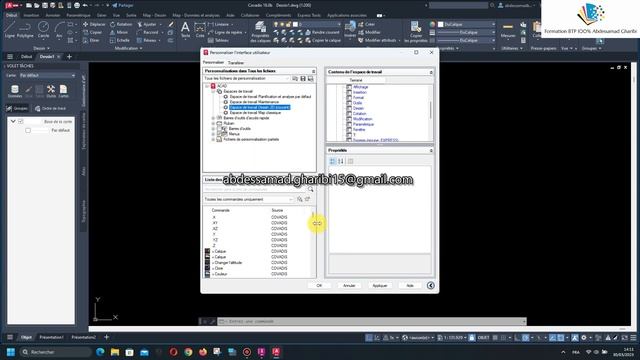
Task: Click the Appliquer button
Action: click(x=380, y=285)
